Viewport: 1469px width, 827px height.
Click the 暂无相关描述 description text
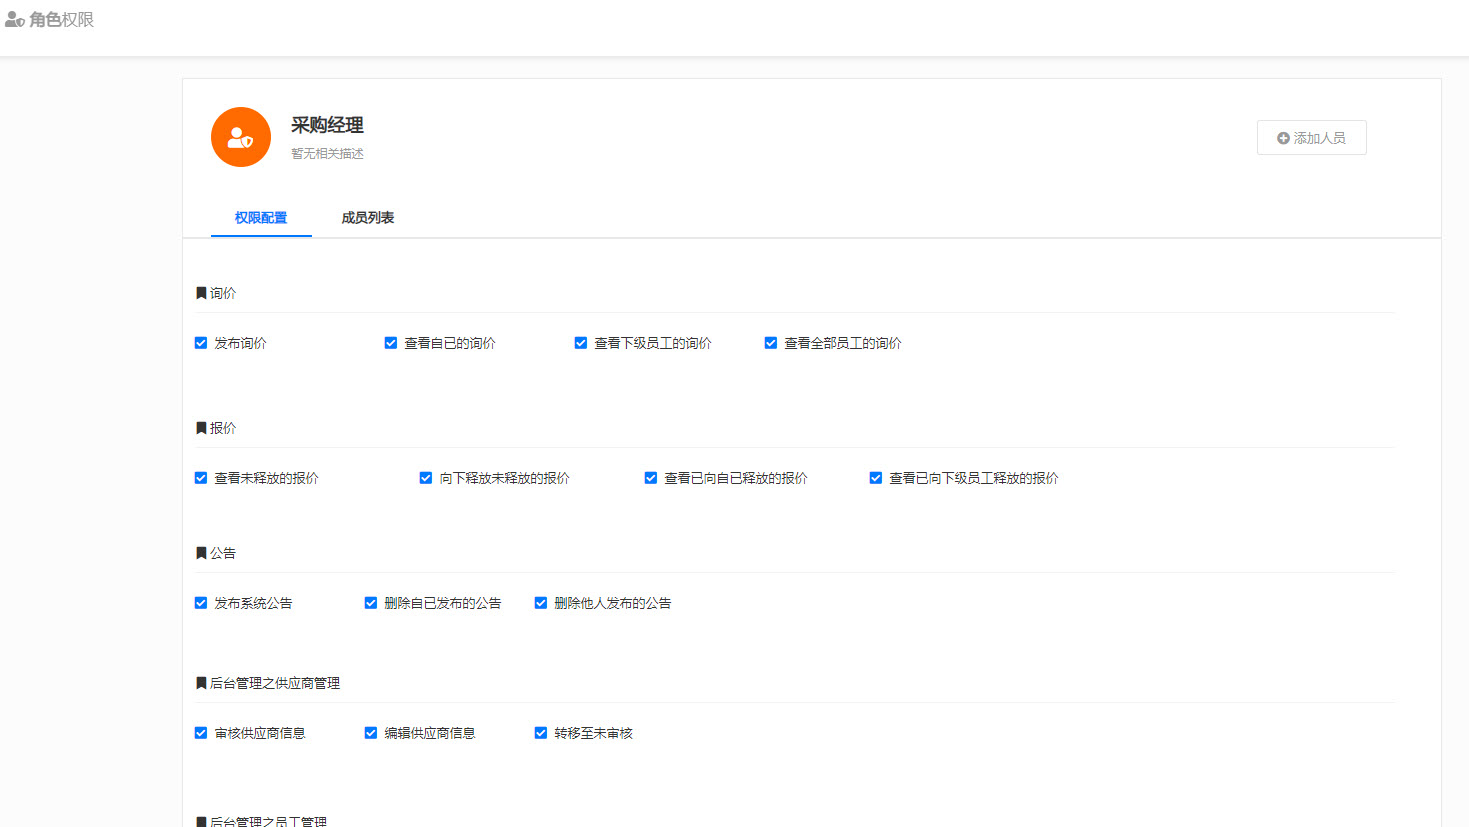pos(327,154)
